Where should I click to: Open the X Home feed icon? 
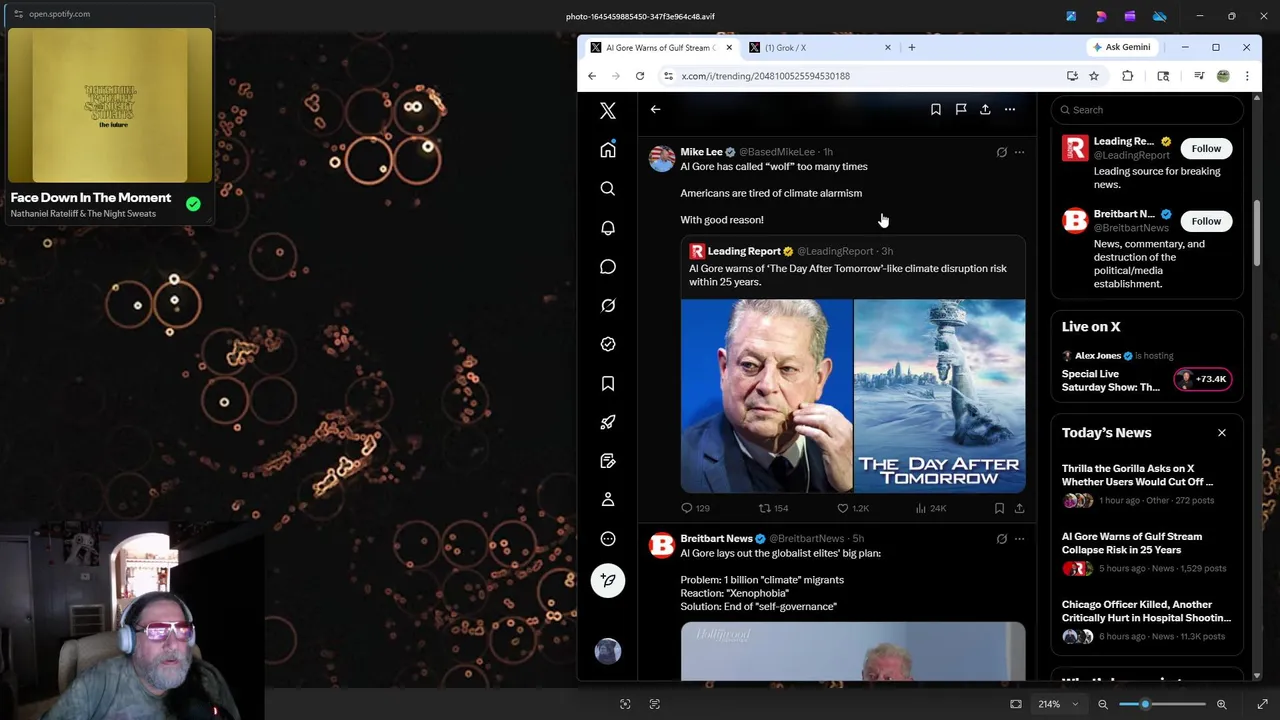[x=608, y=150]
